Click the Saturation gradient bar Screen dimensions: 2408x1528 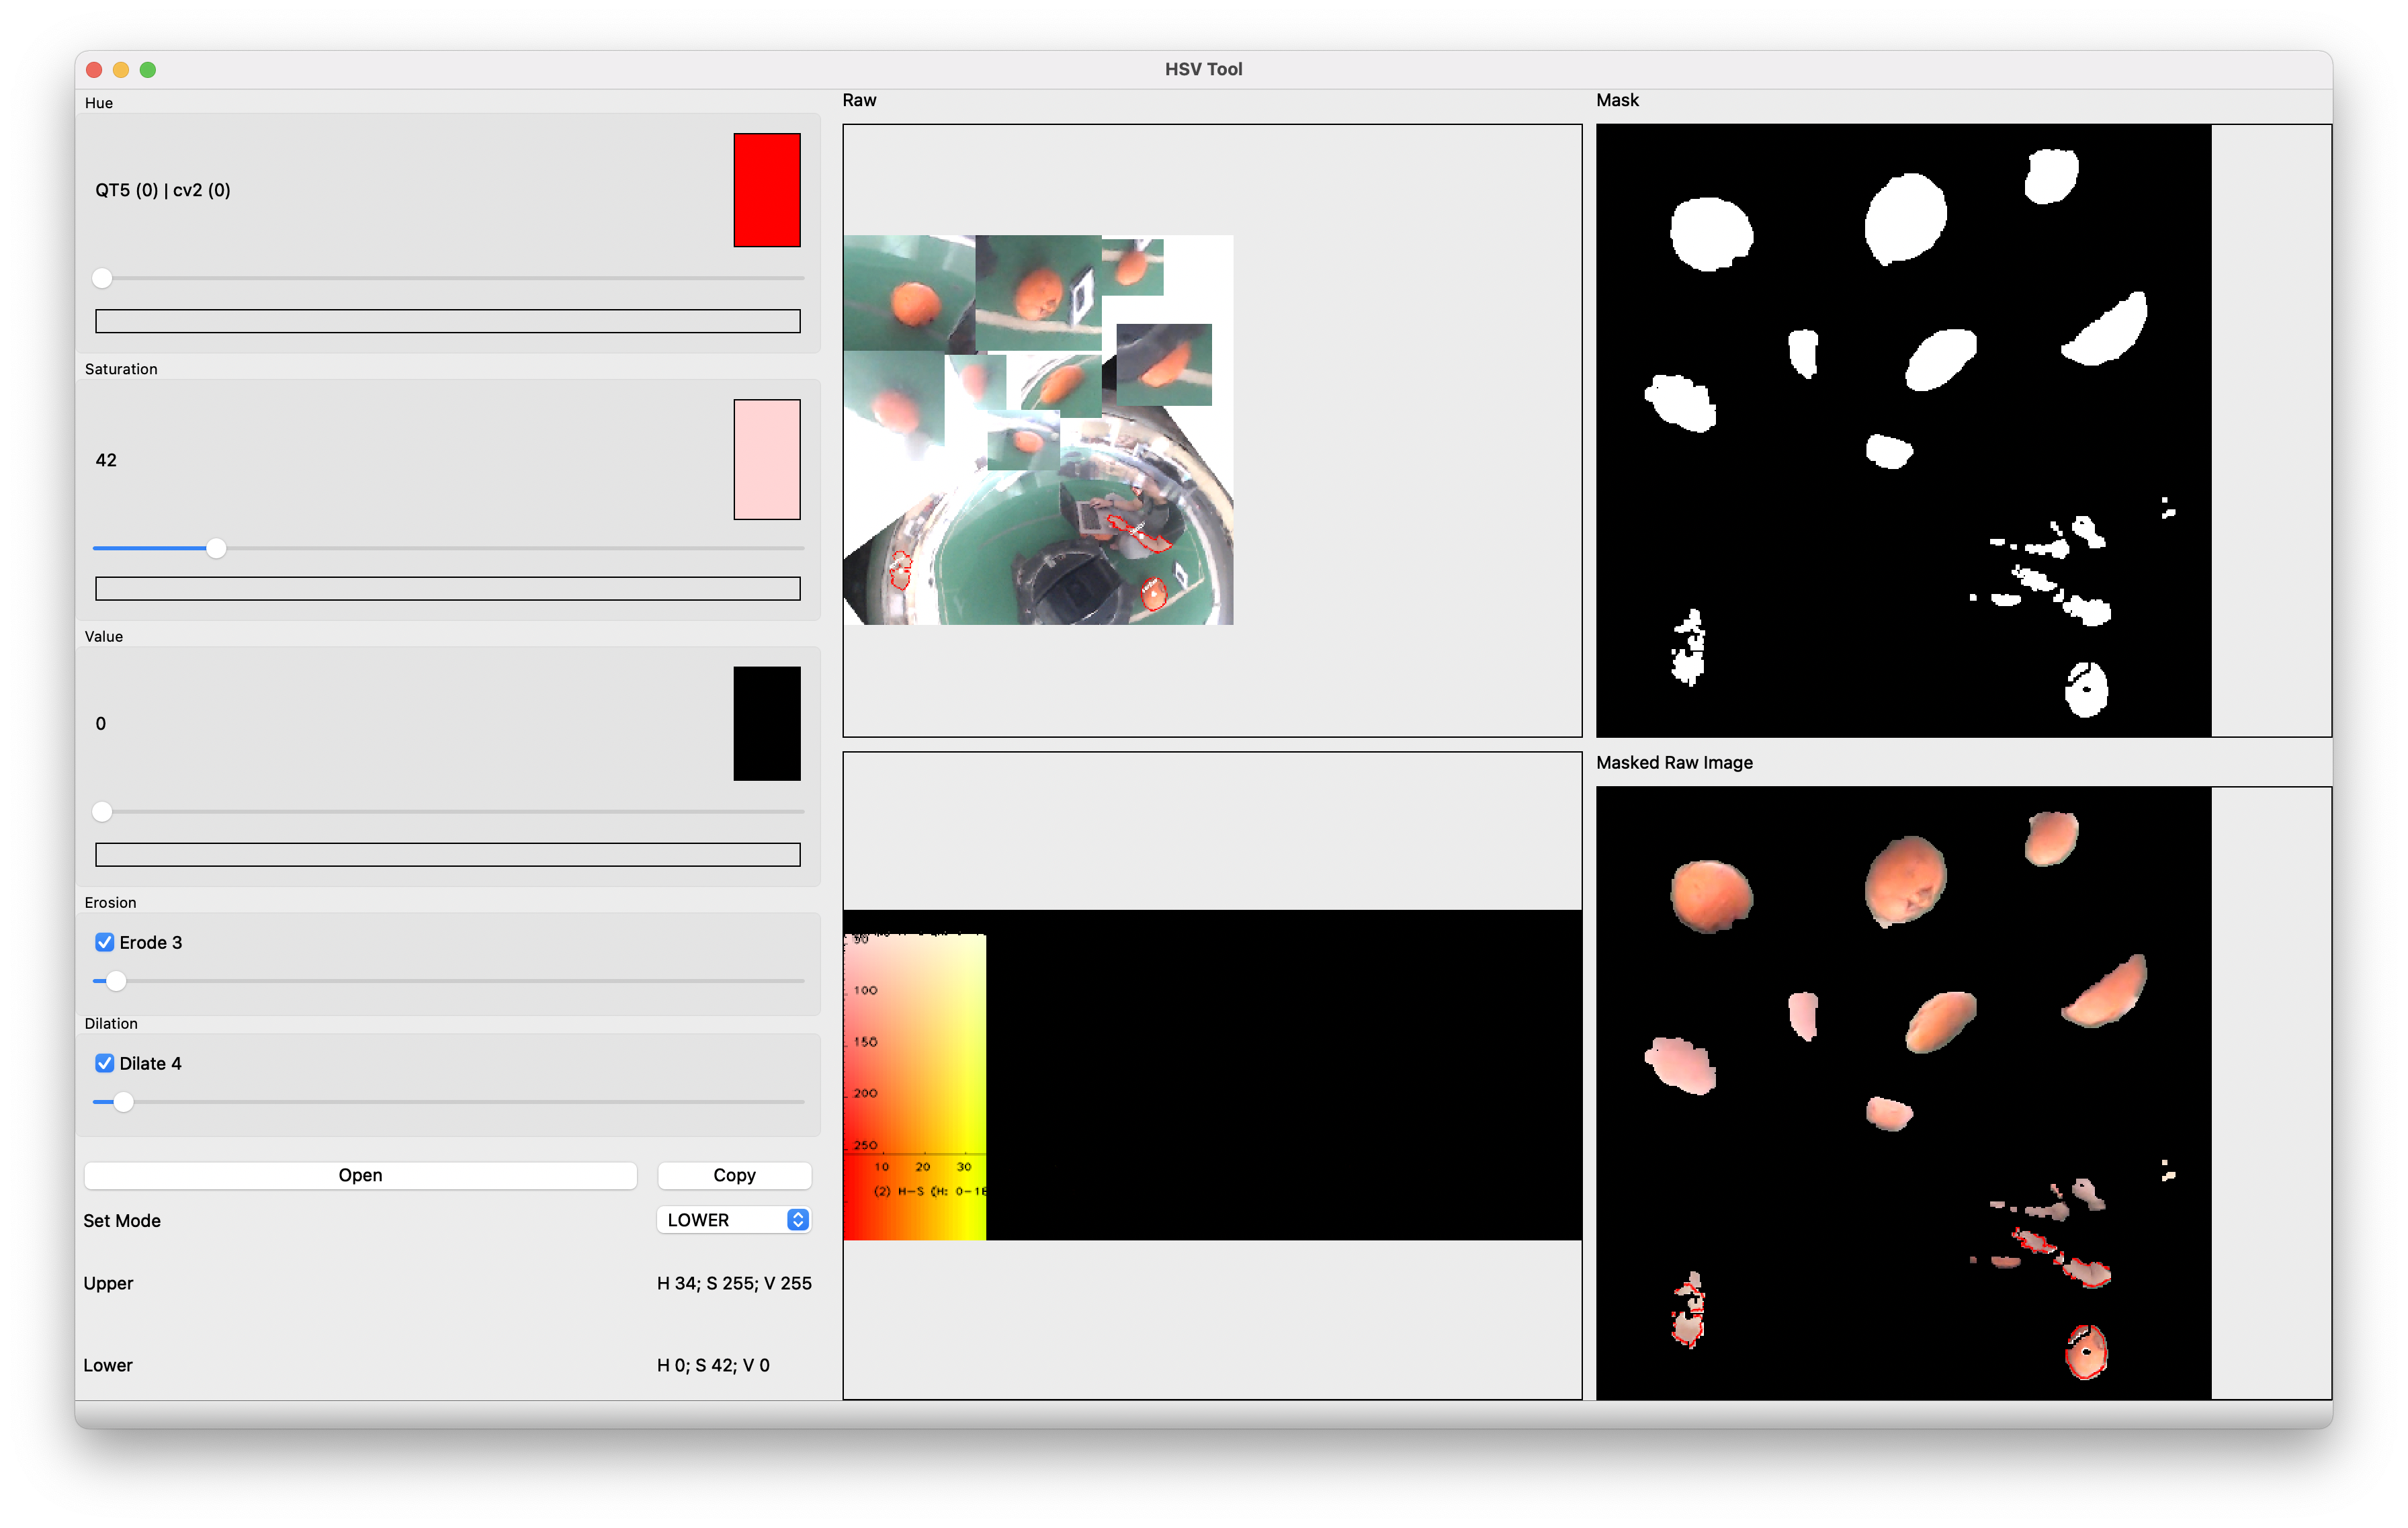(x=447, y=589)
